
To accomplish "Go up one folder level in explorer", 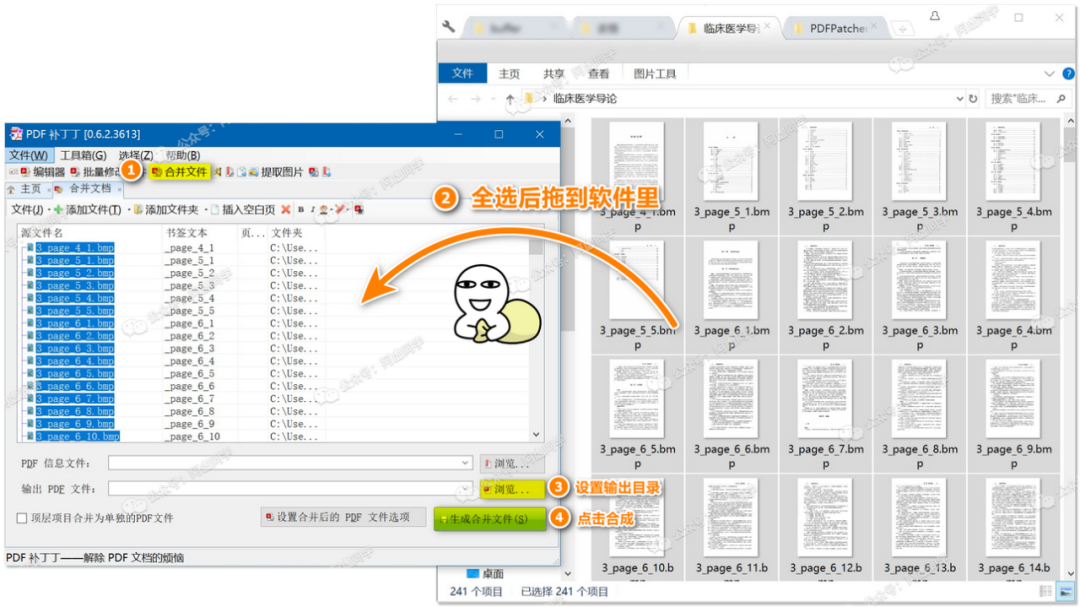I will click(x=510, y=99).
